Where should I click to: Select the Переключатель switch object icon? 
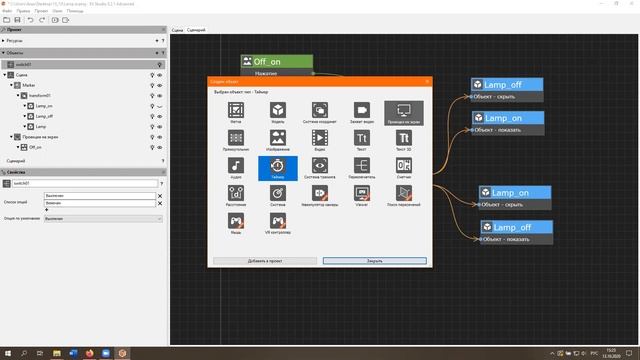362,168
